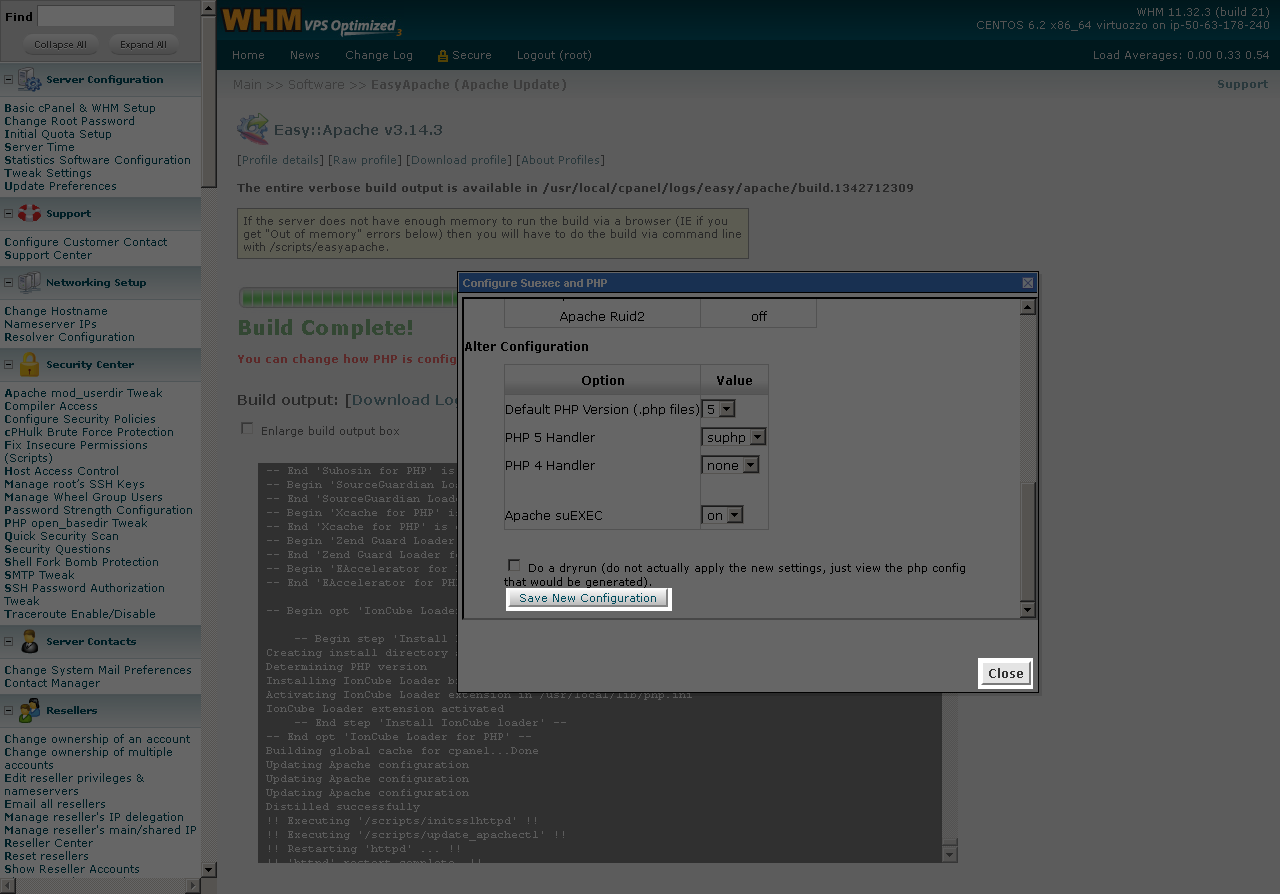Collapse the Server Configuration section
This screenshot has width=1280, height=894.
point(8,80)
